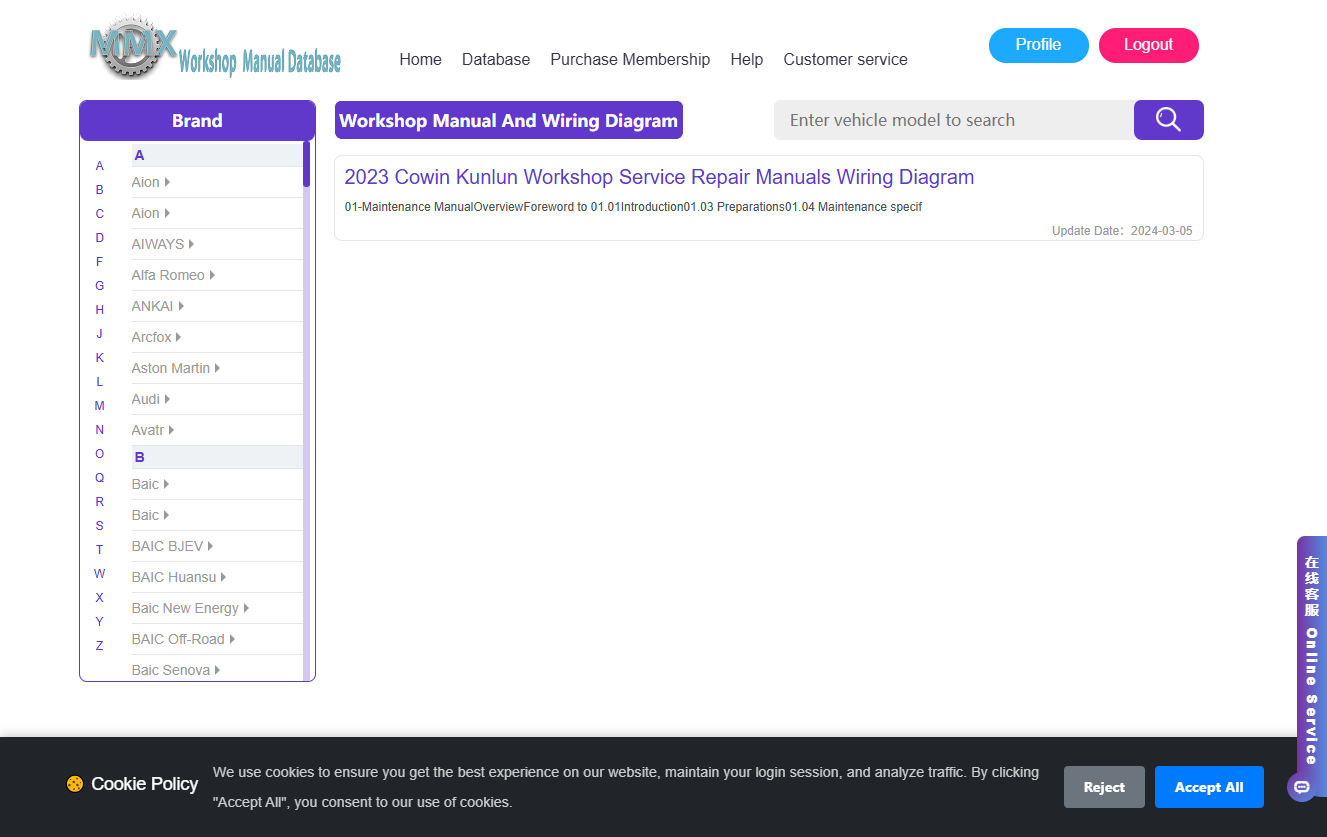Expand the Aston Martin brand entry
This screenshot has height=837, width=1327.
pos(176,368)
